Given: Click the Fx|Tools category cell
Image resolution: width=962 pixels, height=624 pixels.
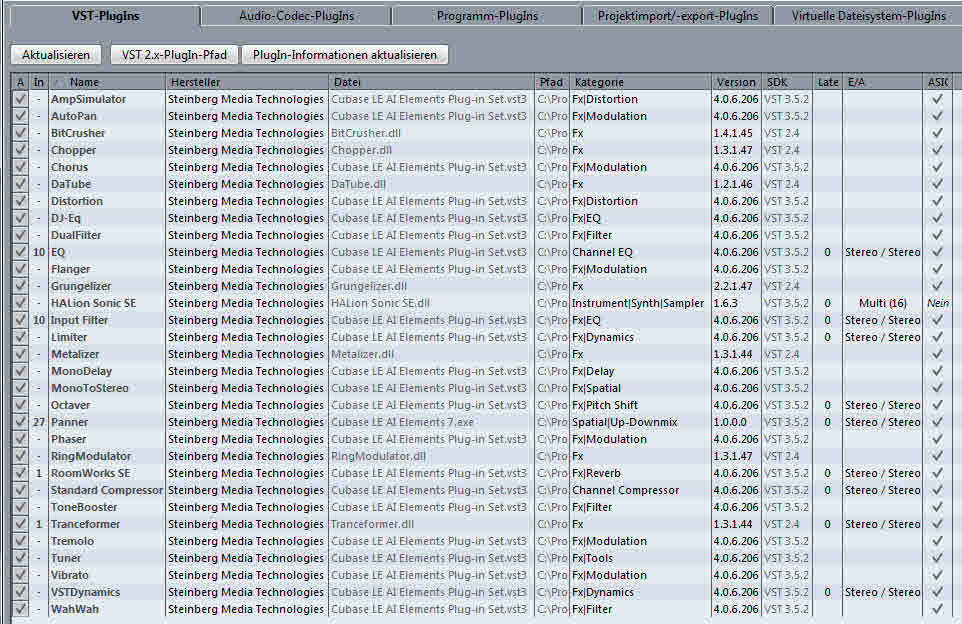Looking at the screenshot, I should (x=592, y=558).
